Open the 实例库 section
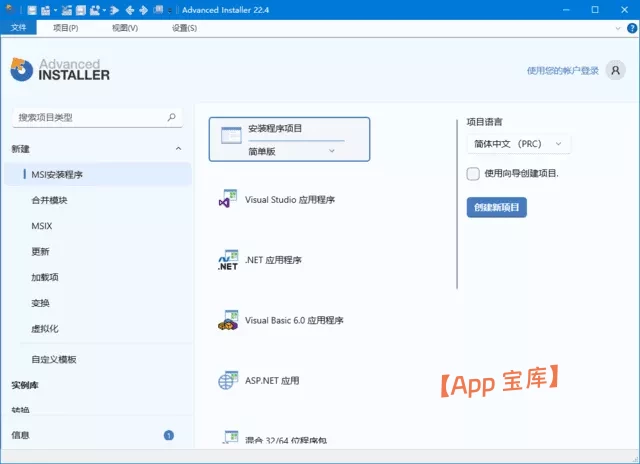 click(25, 385)
